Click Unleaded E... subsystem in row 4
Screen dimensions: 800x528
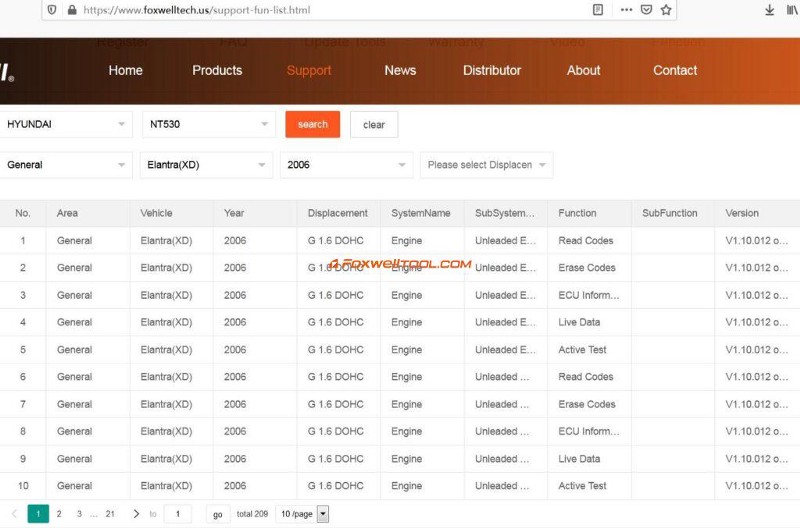tap(505, 322)
